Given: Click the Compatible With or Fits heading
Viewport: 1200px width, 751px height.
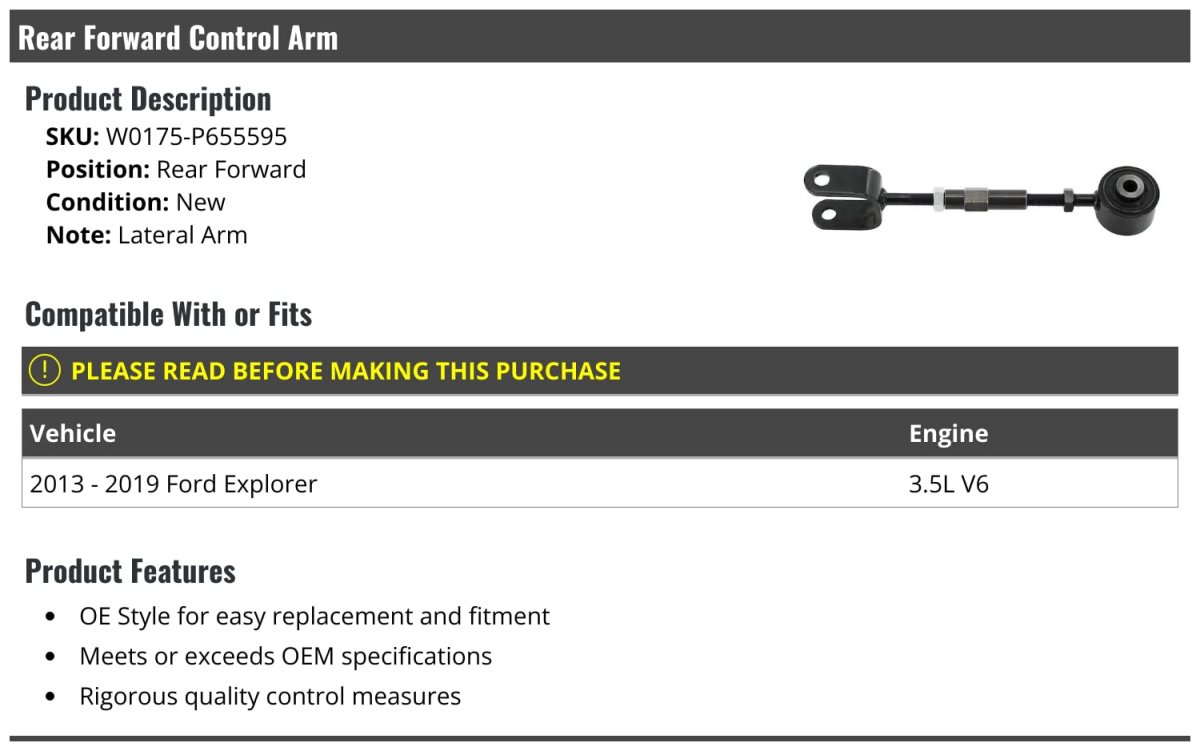Looking at the screenshot, I should pos(168,315).
